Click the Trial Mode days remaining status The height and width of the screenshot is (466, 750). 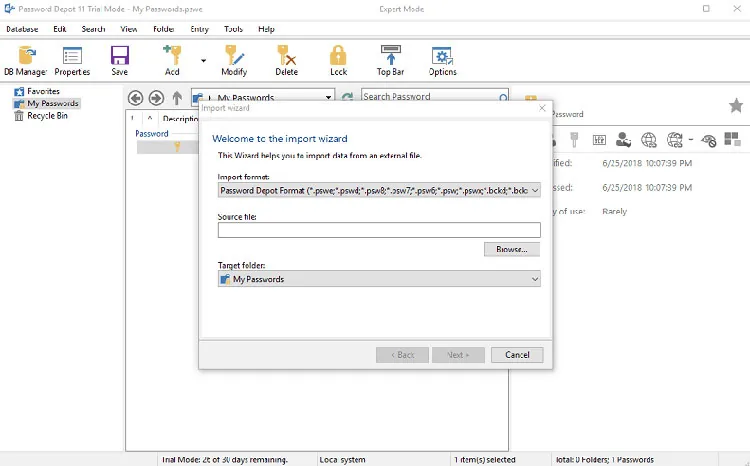click(x=225, y=460)
